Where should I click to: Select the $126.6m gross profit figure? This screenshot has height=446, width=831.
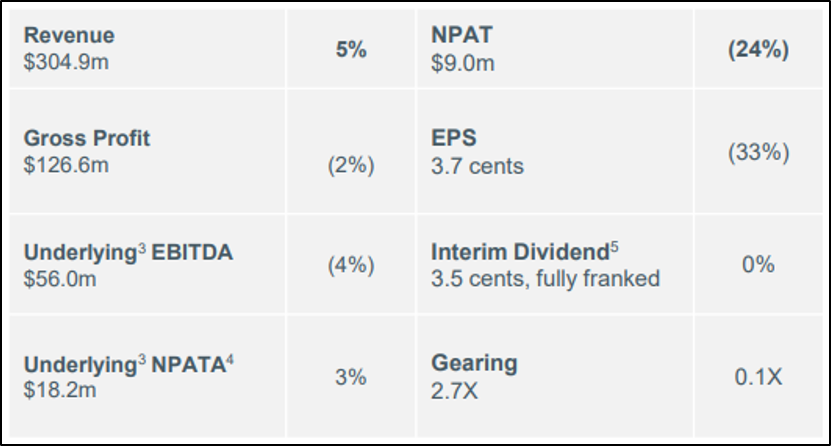pos(67,165)
